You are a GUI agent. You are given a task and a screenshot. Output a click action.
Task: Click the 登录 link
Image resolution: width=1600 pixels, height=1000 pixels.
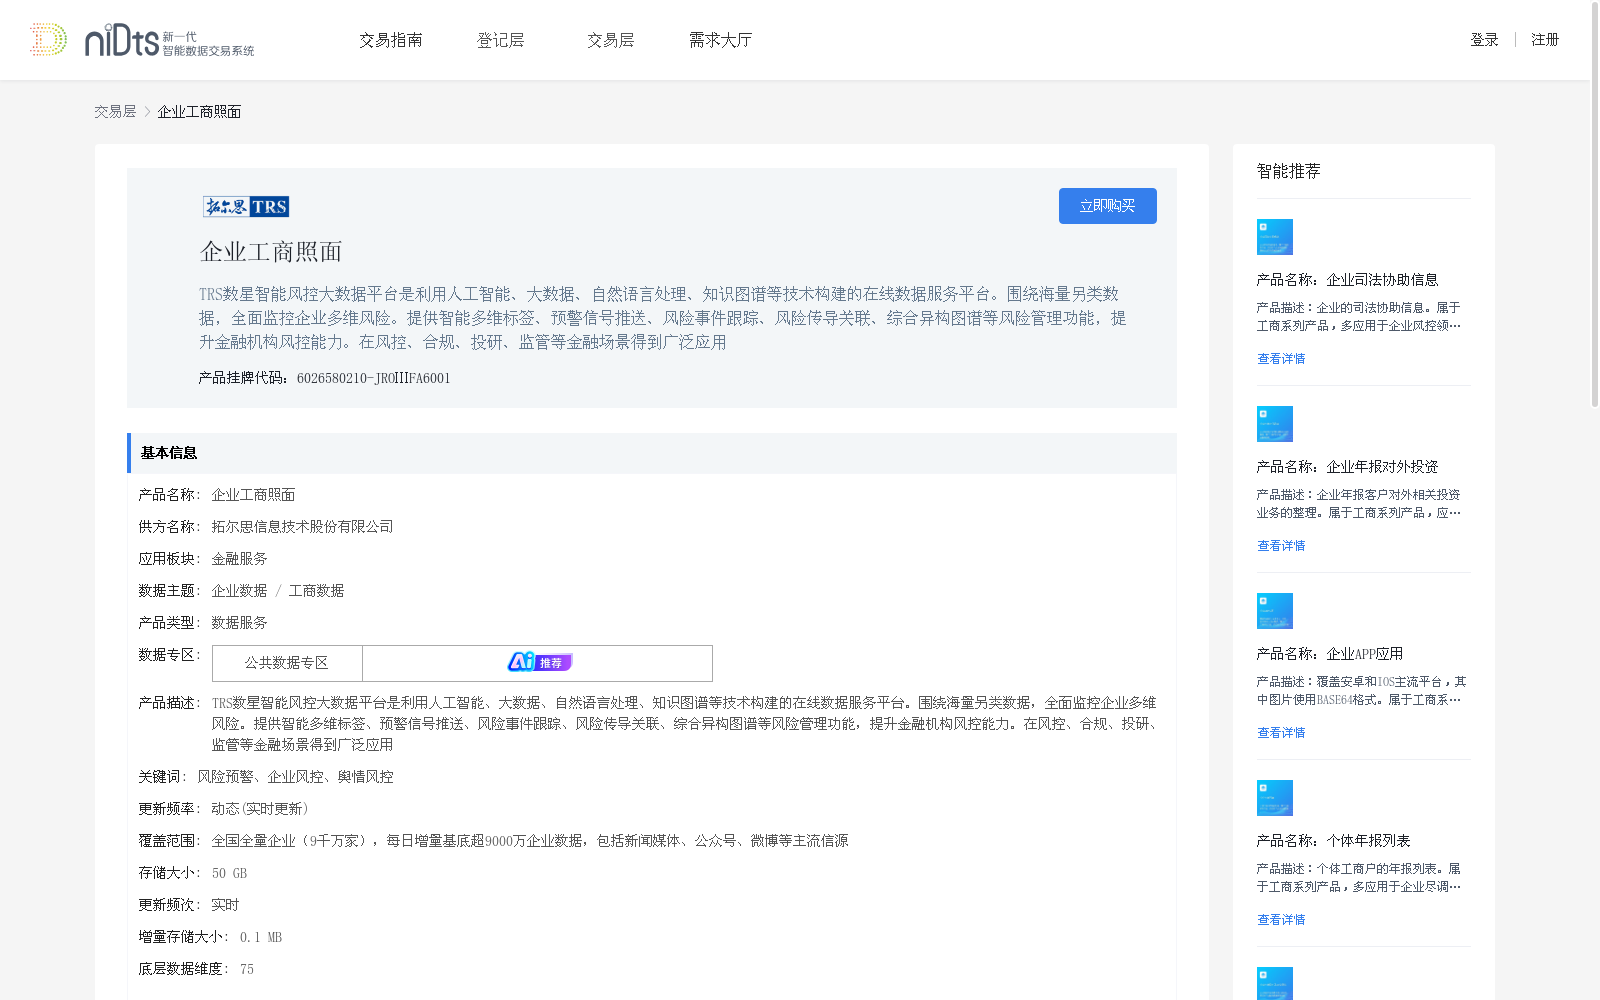point(1484,40)
